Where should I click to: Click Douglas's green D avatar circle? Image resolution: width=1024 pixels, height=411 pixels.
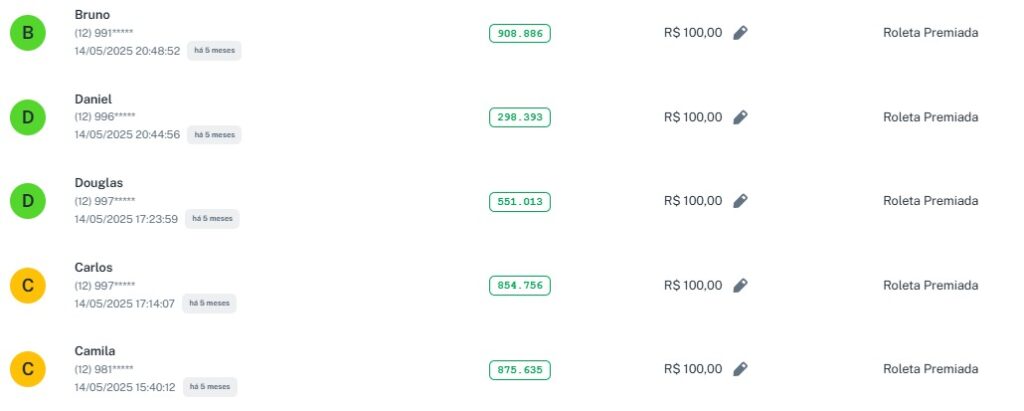tap(28, 202)
